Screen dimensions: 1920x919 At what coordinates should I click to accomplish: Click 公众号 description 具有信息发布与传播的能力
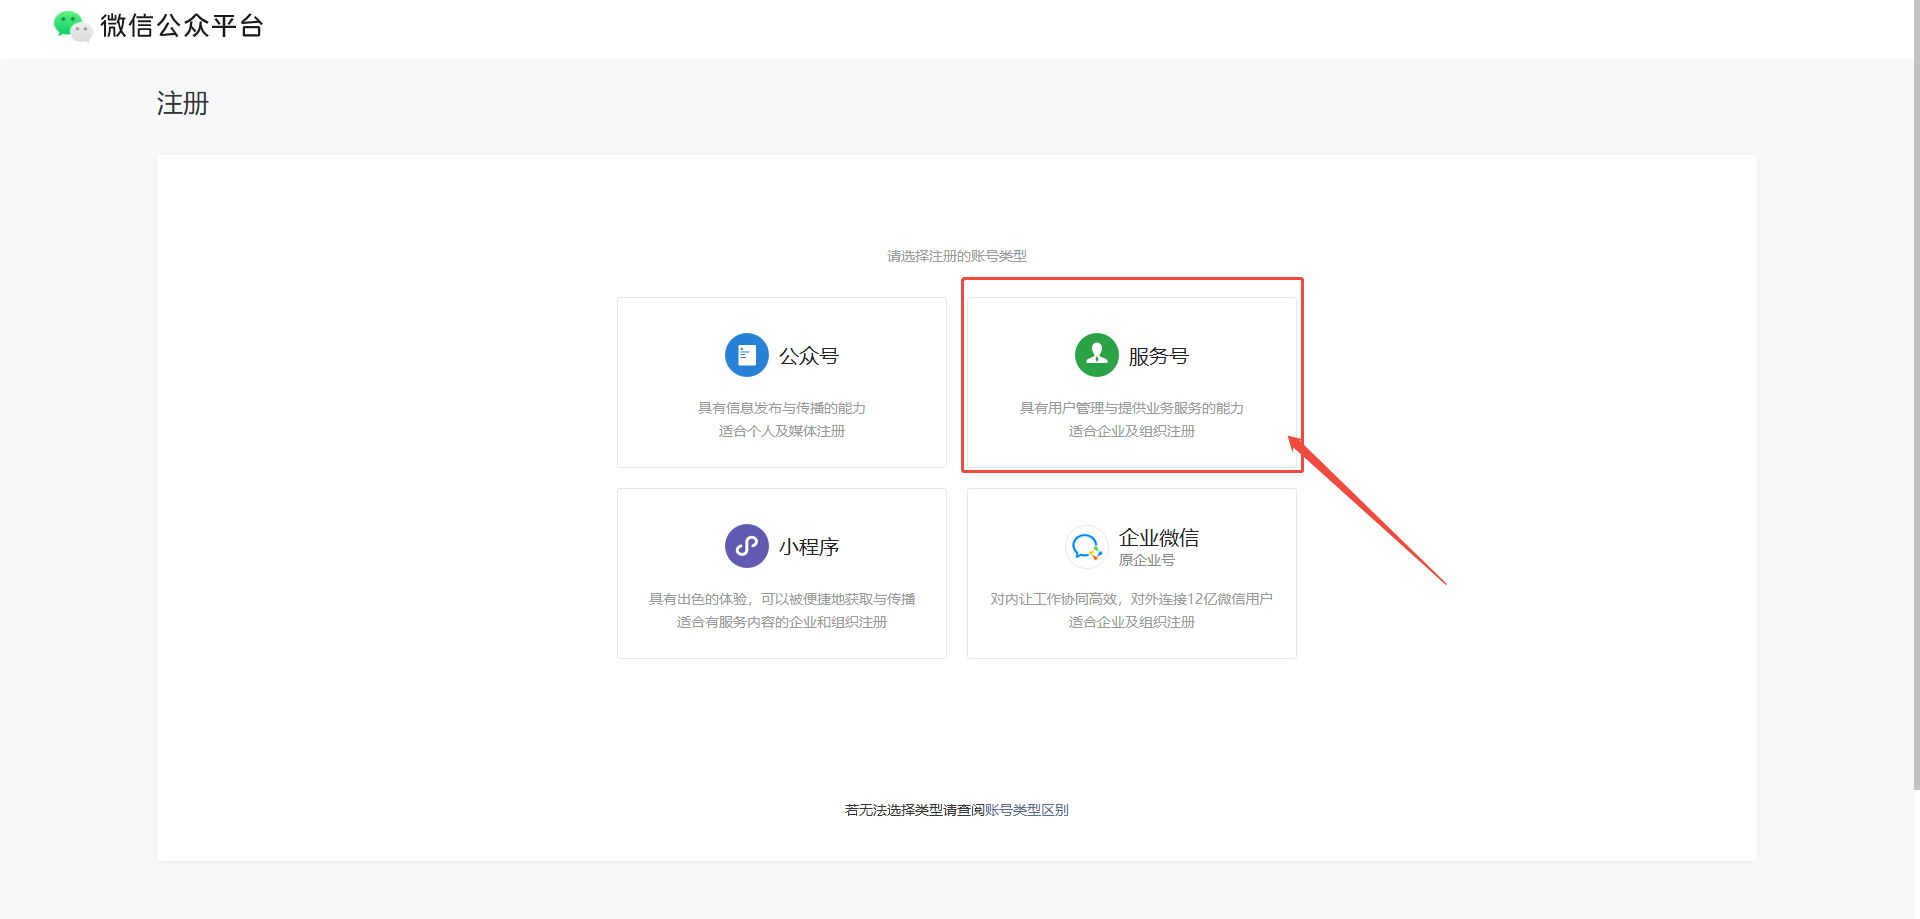click(x=781, y=408)
